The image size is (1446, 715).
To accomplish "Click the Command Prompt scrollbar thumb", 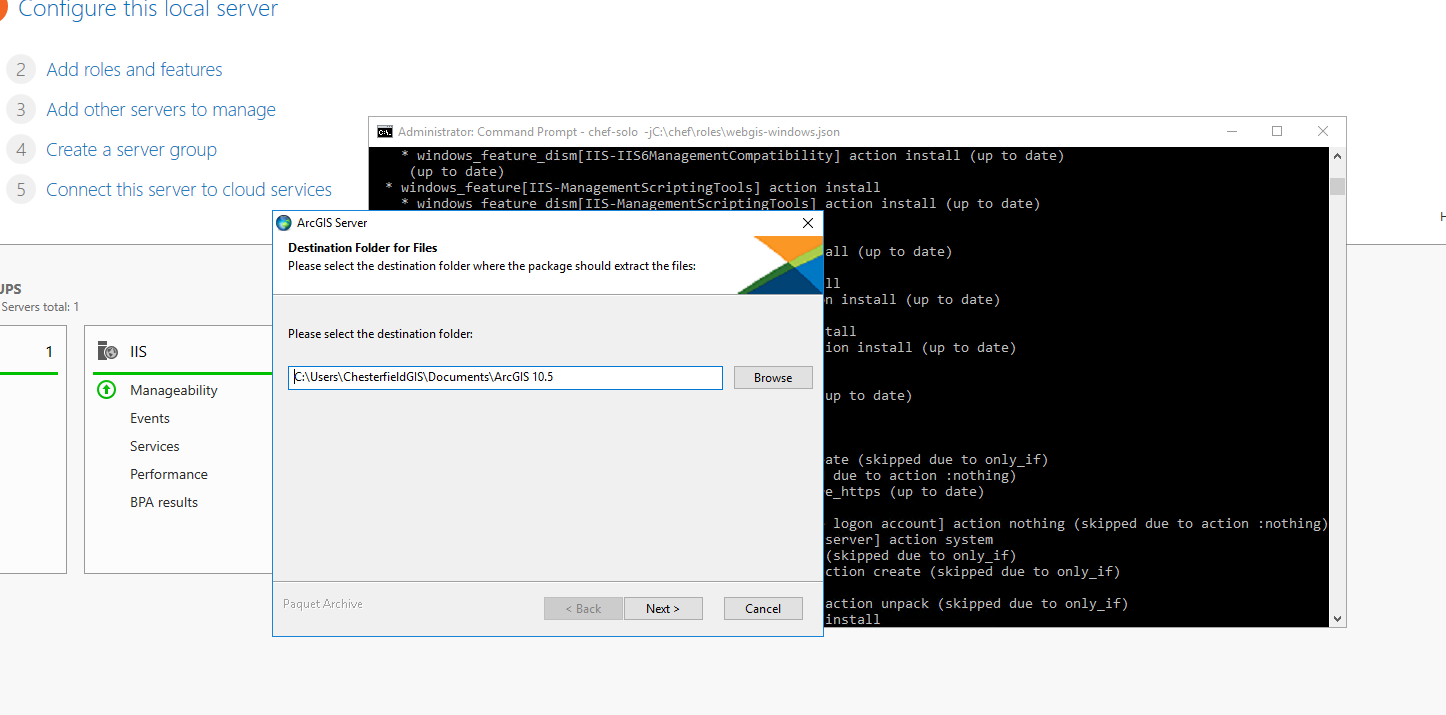I will [1337, 186].
